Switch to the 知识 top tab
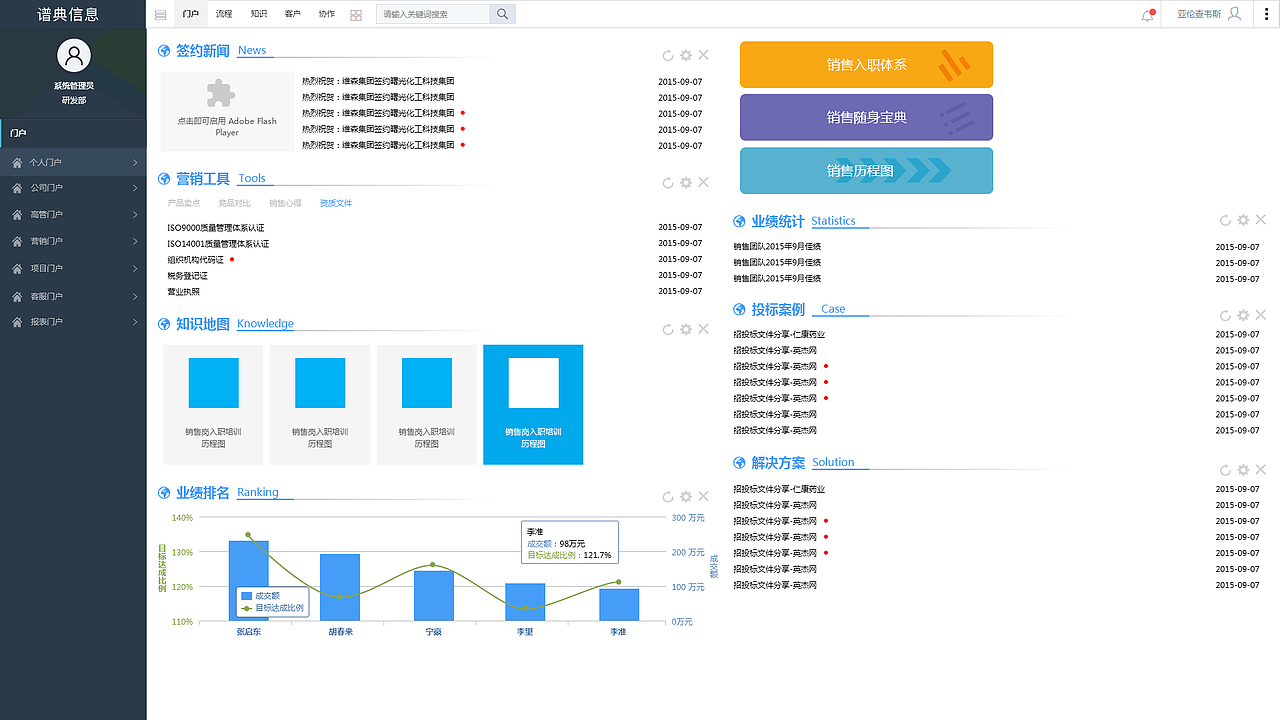Viewport: 1280px width, 720px height. coord(259,14)
